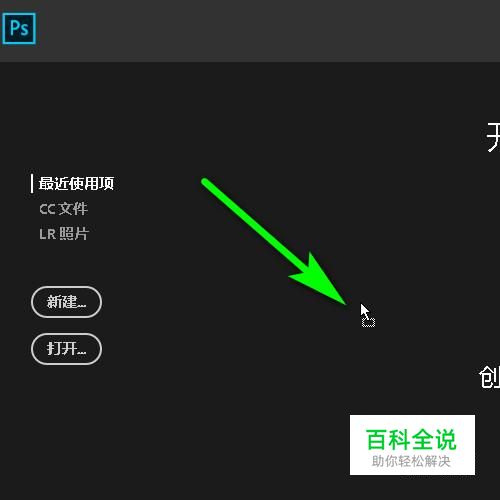Show recent items via 最近使用项
The width and height of the screenshot is (500, 500).
[x=76, y=183]
